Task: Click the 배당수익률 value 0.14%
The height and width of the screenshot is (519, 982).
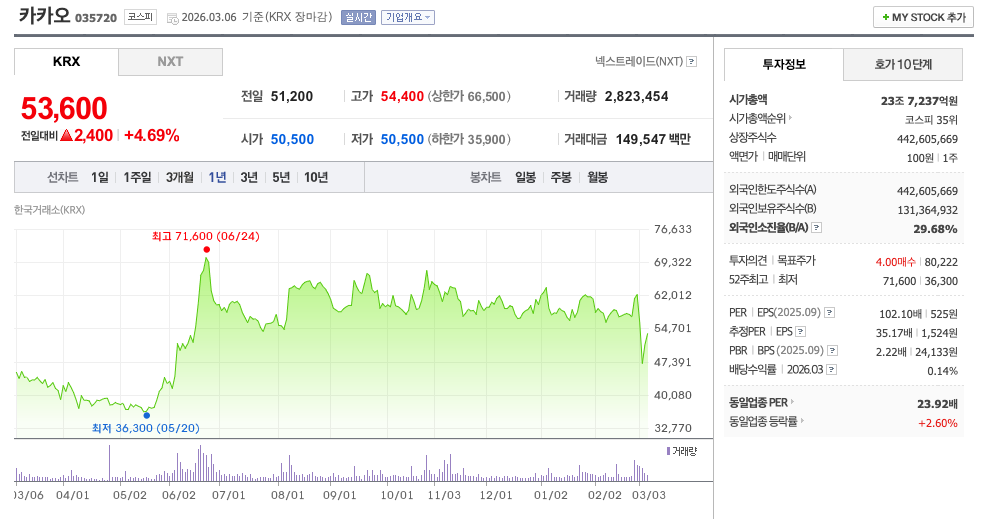Action: [x=943, y=371]
